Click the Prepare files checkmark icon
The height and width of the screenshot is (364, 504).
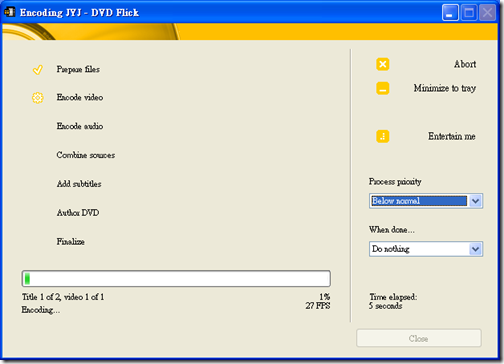click(x=38, y=69)
